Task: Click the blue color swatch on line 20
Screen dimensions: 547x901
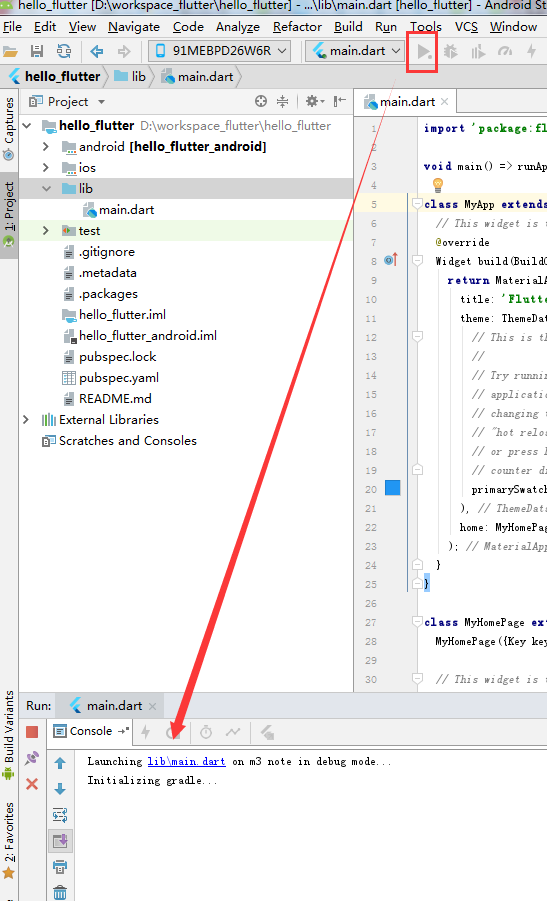Action: [x=392, y=488]
